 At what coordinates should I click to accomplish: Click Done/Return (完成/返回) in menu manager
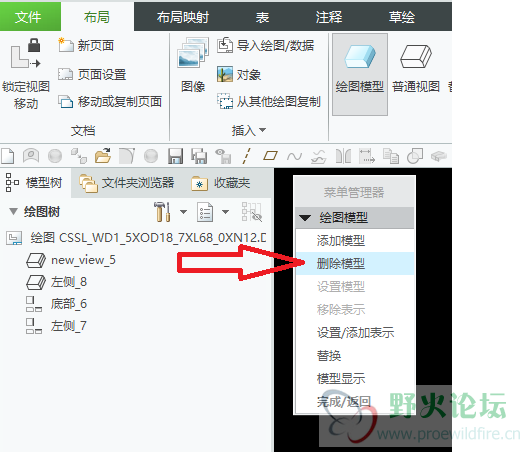click(344, 402)
